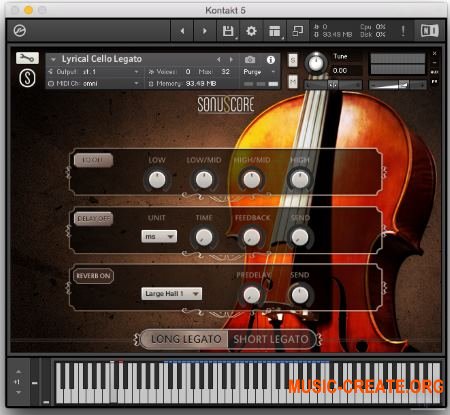450x415 pixels.
Task: Click the Tune knob
Action: click(x=316, y=63)
